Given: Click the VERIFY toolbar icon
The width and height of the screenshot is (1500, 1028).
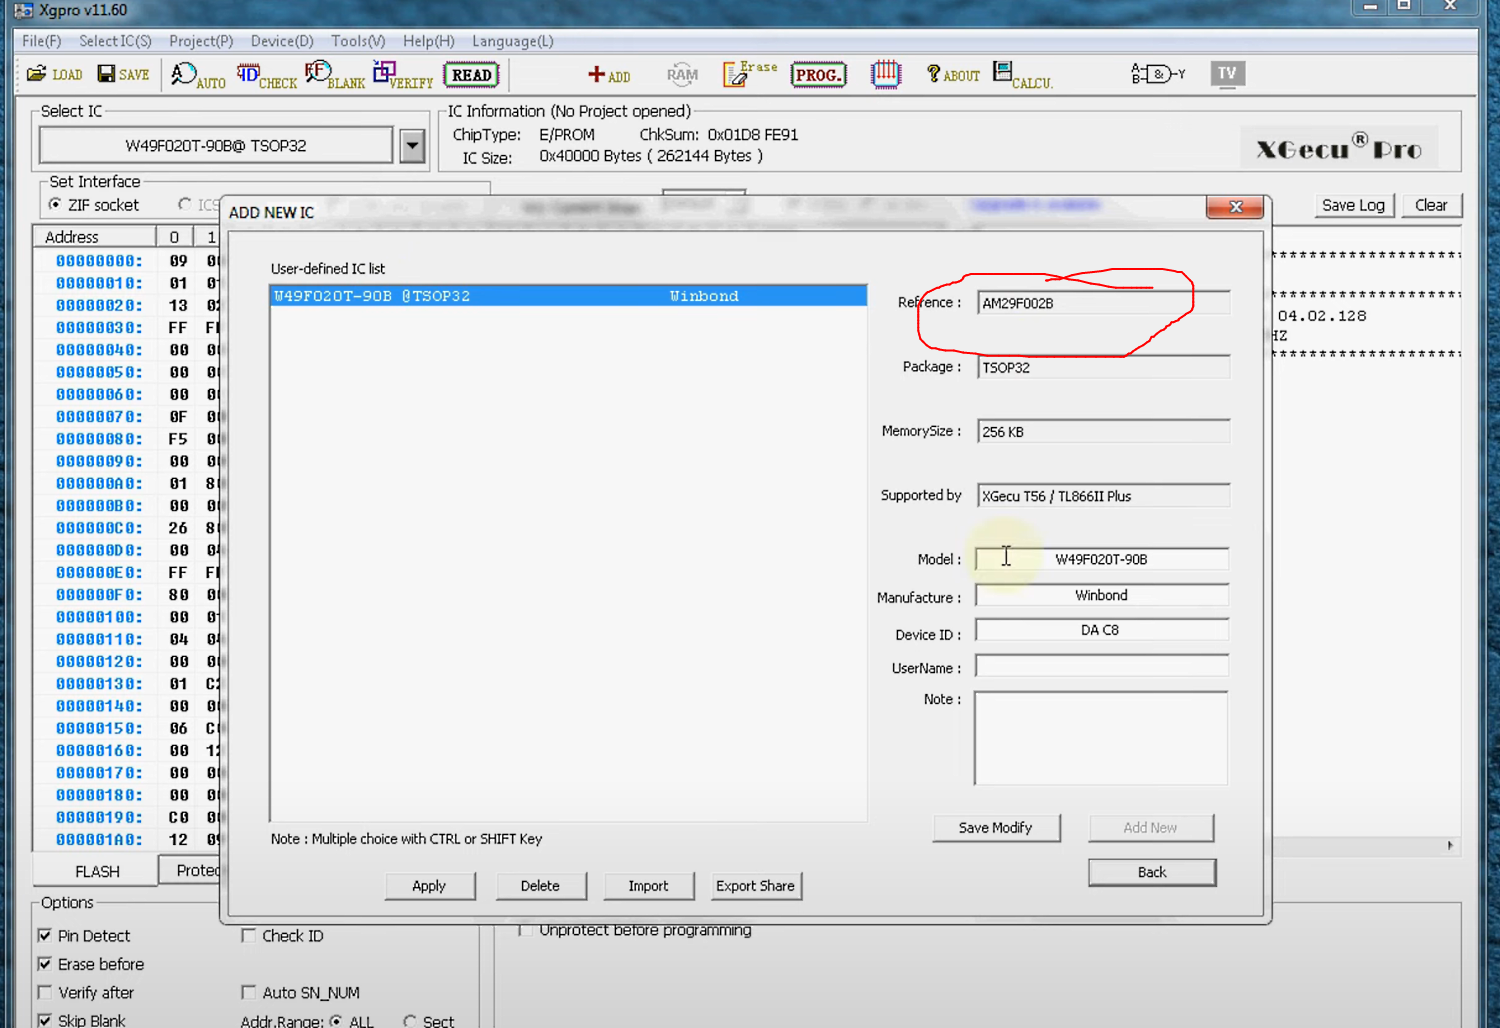Looking at the screenshot, I should (x=403, y=75).
